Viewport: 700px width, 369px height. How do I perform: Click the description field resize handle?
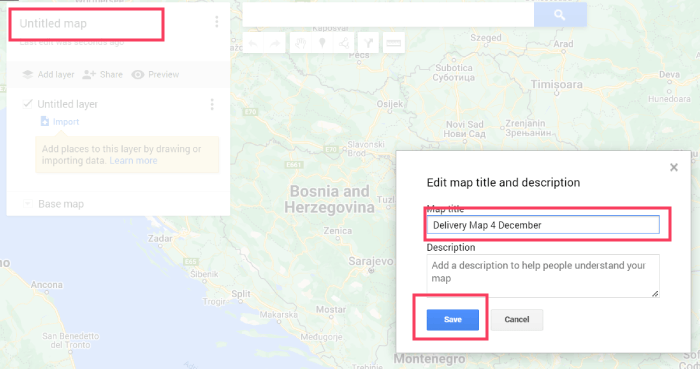655,294
